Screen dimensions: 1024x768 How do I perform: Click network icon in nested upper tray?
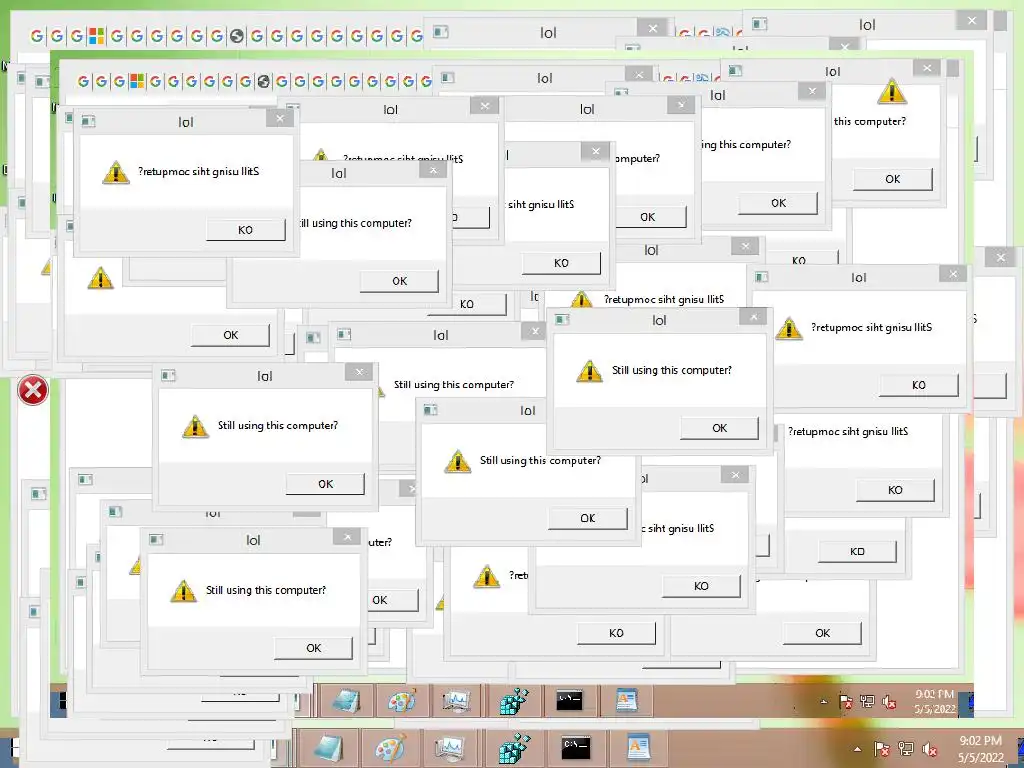click(x=867, y=702)
